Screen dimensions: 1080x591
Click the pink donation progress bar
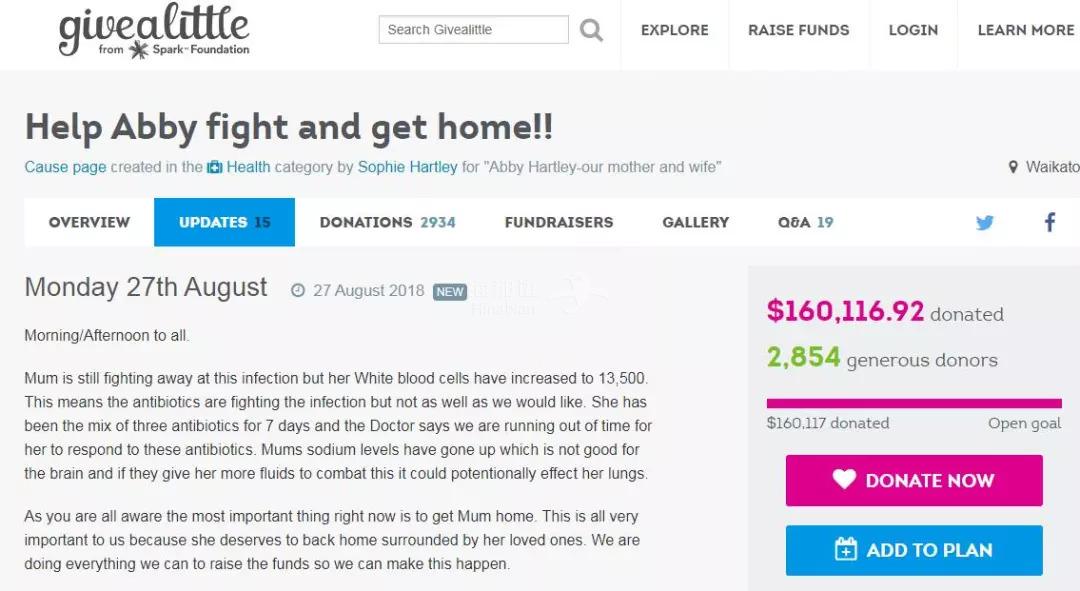[x=914, y=404]
